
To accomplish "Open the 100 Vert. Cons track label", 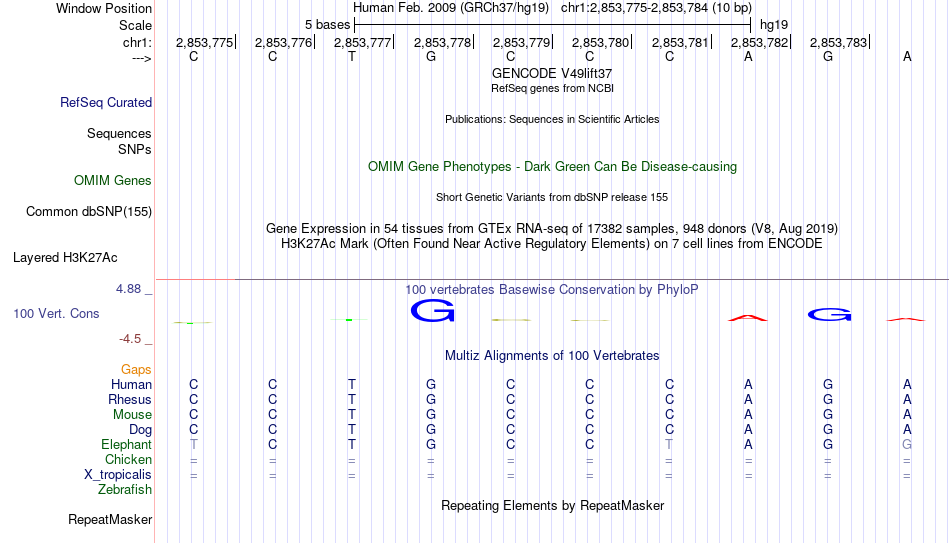I will [56, 313].
